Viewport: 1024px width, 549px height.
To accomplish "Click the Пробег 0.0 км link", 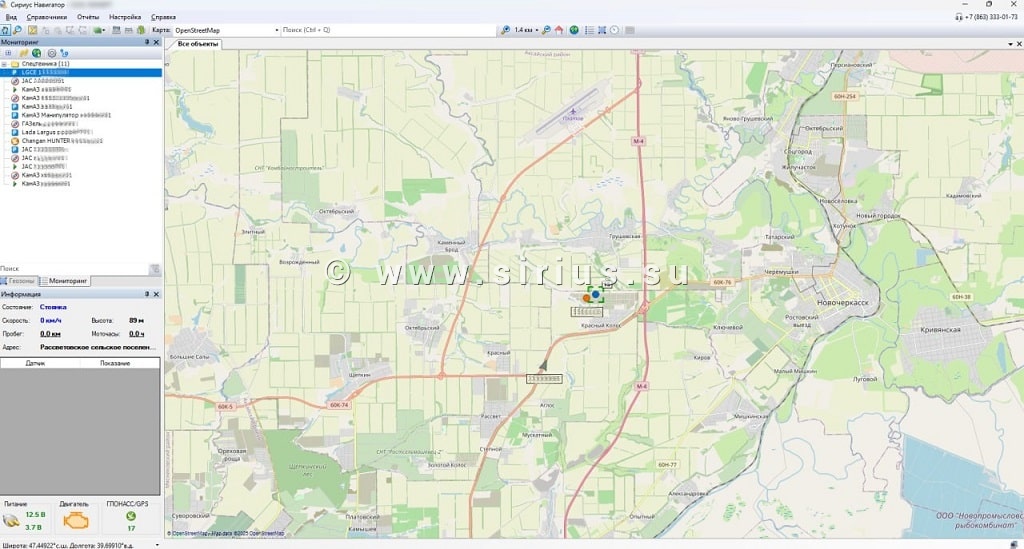I will tap(48, 333).
